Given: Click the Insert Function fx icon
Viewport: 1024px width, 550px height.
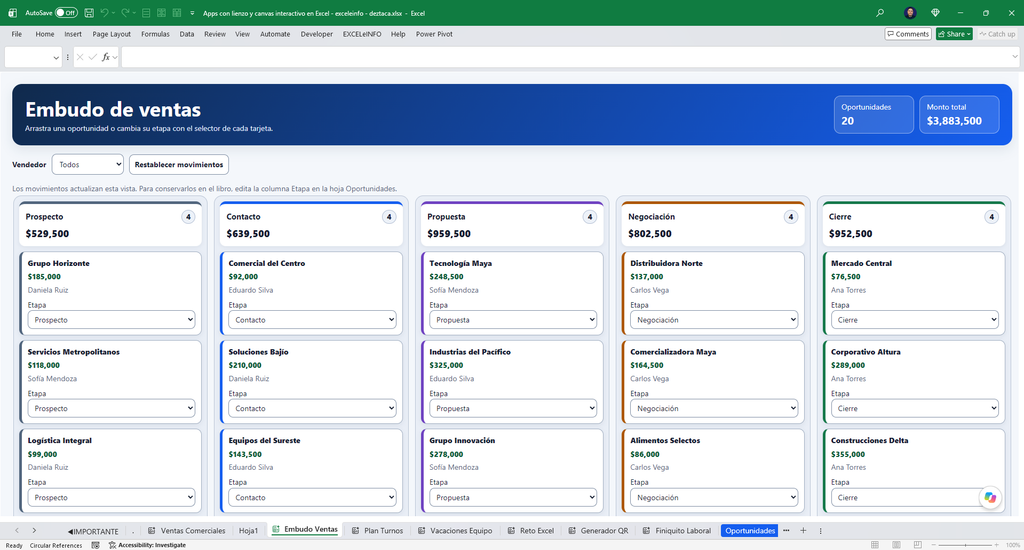Looking at the screenshot, I should (106, 57).
